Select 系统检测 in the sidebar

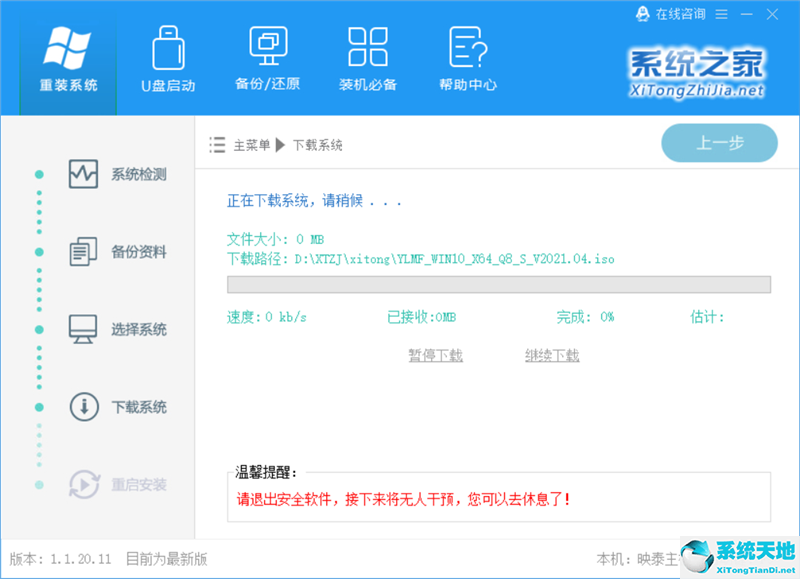tap(120, 174)
